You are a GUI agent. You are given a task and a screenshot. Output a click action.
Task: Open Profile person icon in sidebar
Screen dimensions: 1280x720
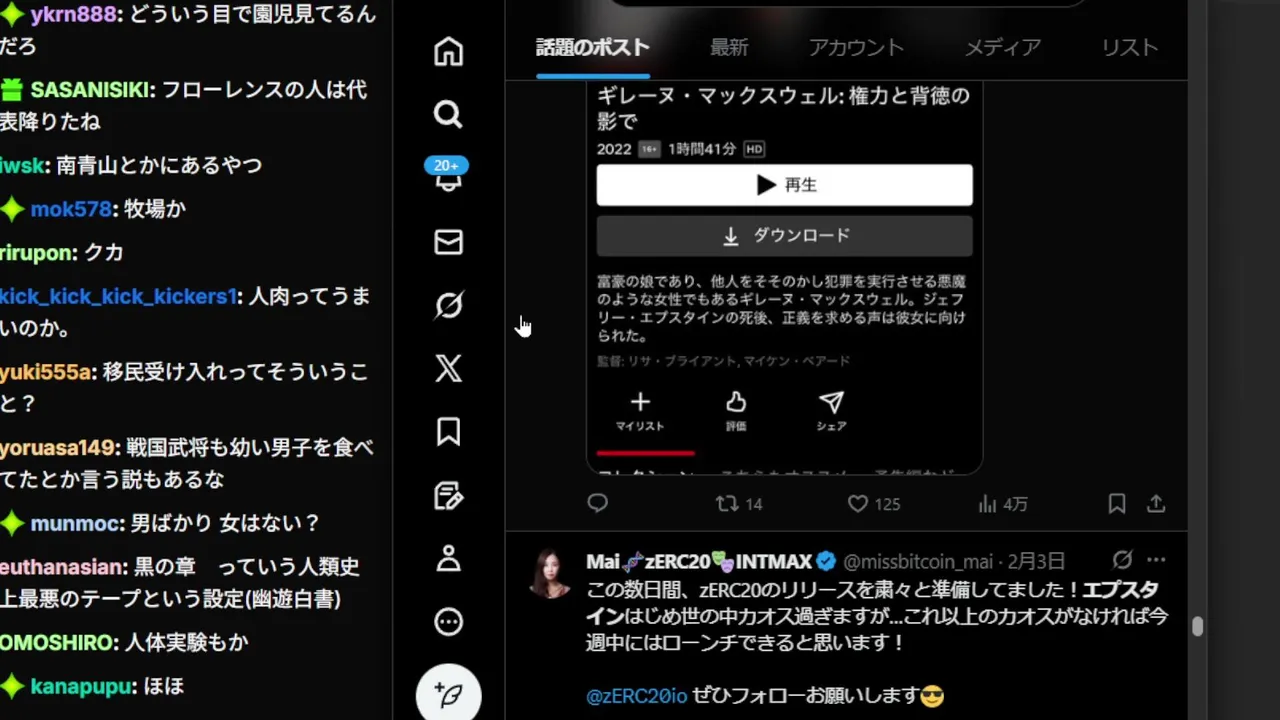tap(448, 558)
